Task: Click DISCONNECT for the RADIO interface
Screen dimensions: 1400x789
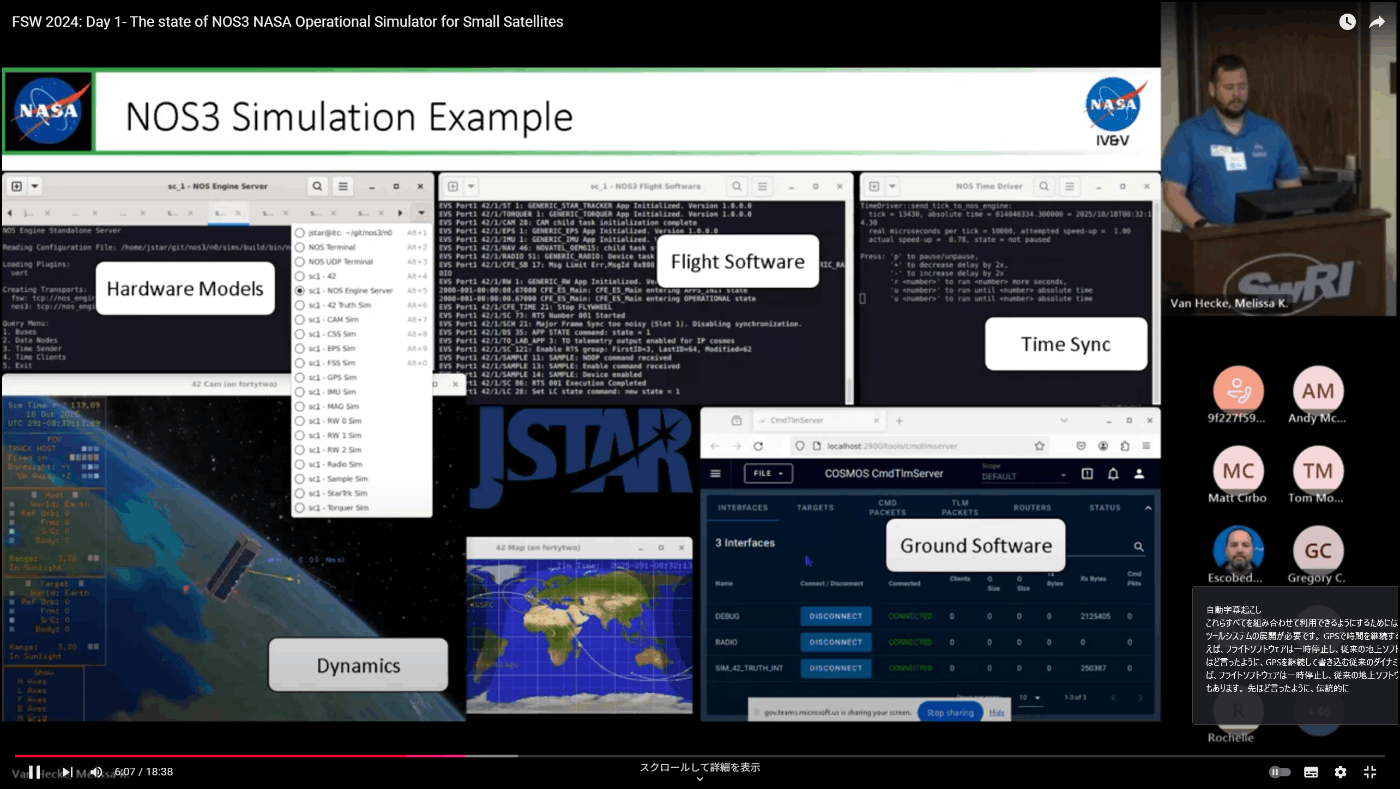Action: coord(836,642)
